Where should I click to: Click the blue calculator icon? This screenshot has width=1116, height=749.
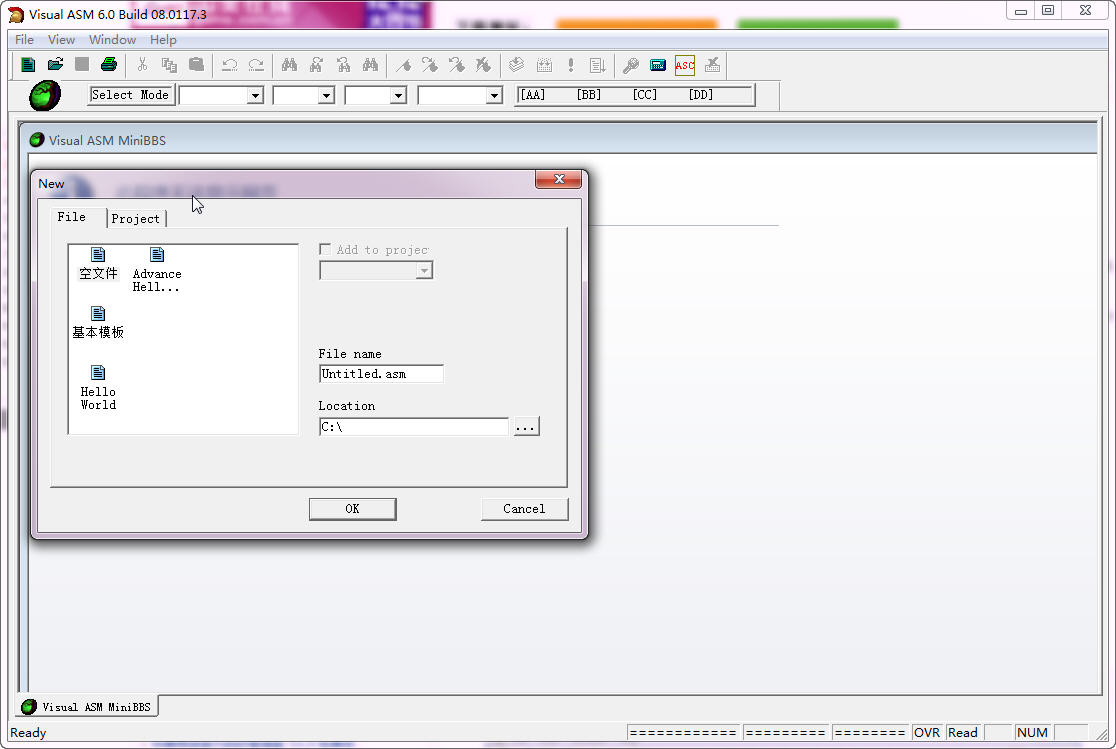(658, 65)
